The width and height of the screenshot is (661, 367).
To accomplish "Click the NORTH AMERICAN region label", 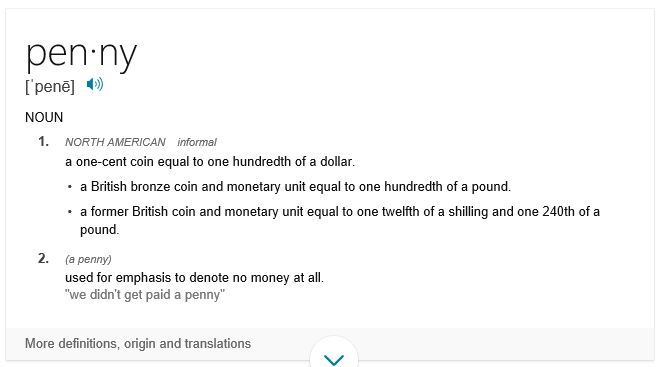I will [115, 142].
